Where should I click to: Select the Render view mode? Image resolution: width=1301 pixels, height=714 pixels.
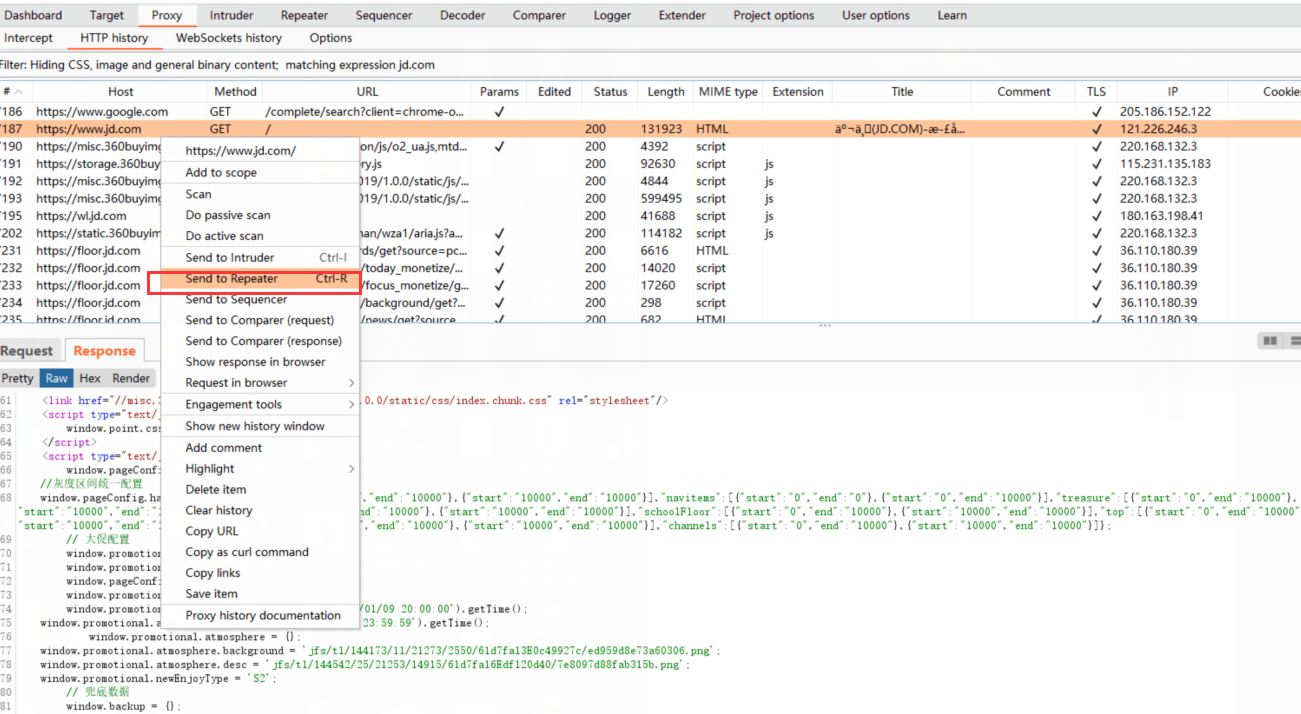131,379
